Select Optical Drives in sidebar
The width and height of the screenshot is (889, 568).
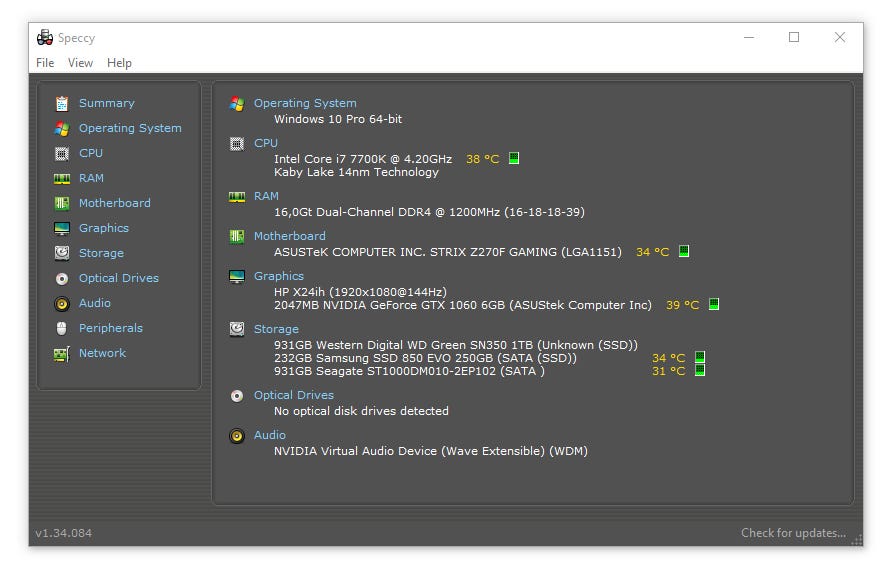pos(118,278)
